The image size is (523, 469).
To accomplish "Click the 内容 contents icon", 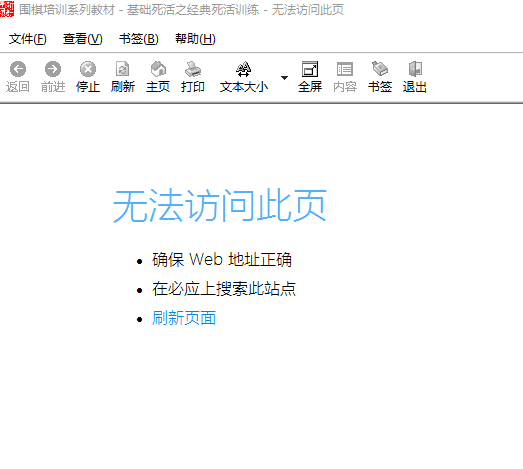I will click(345, 69).
